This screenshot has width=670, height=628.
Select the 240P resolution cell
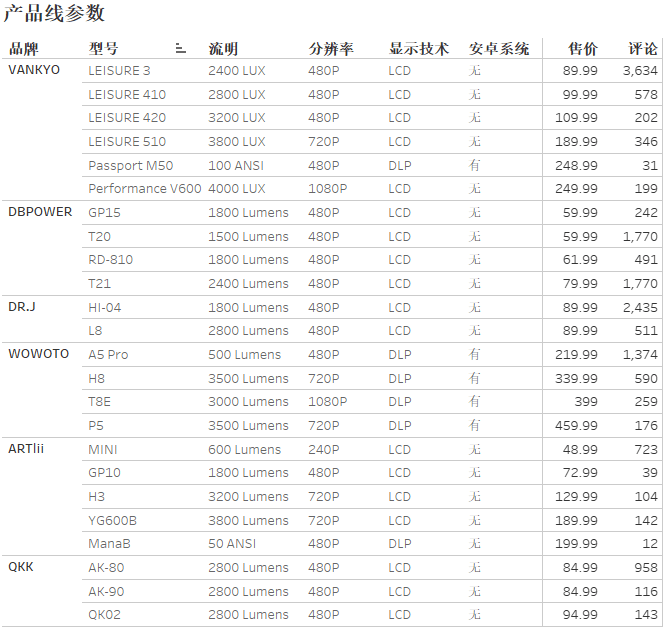click(x=323, y=449)
